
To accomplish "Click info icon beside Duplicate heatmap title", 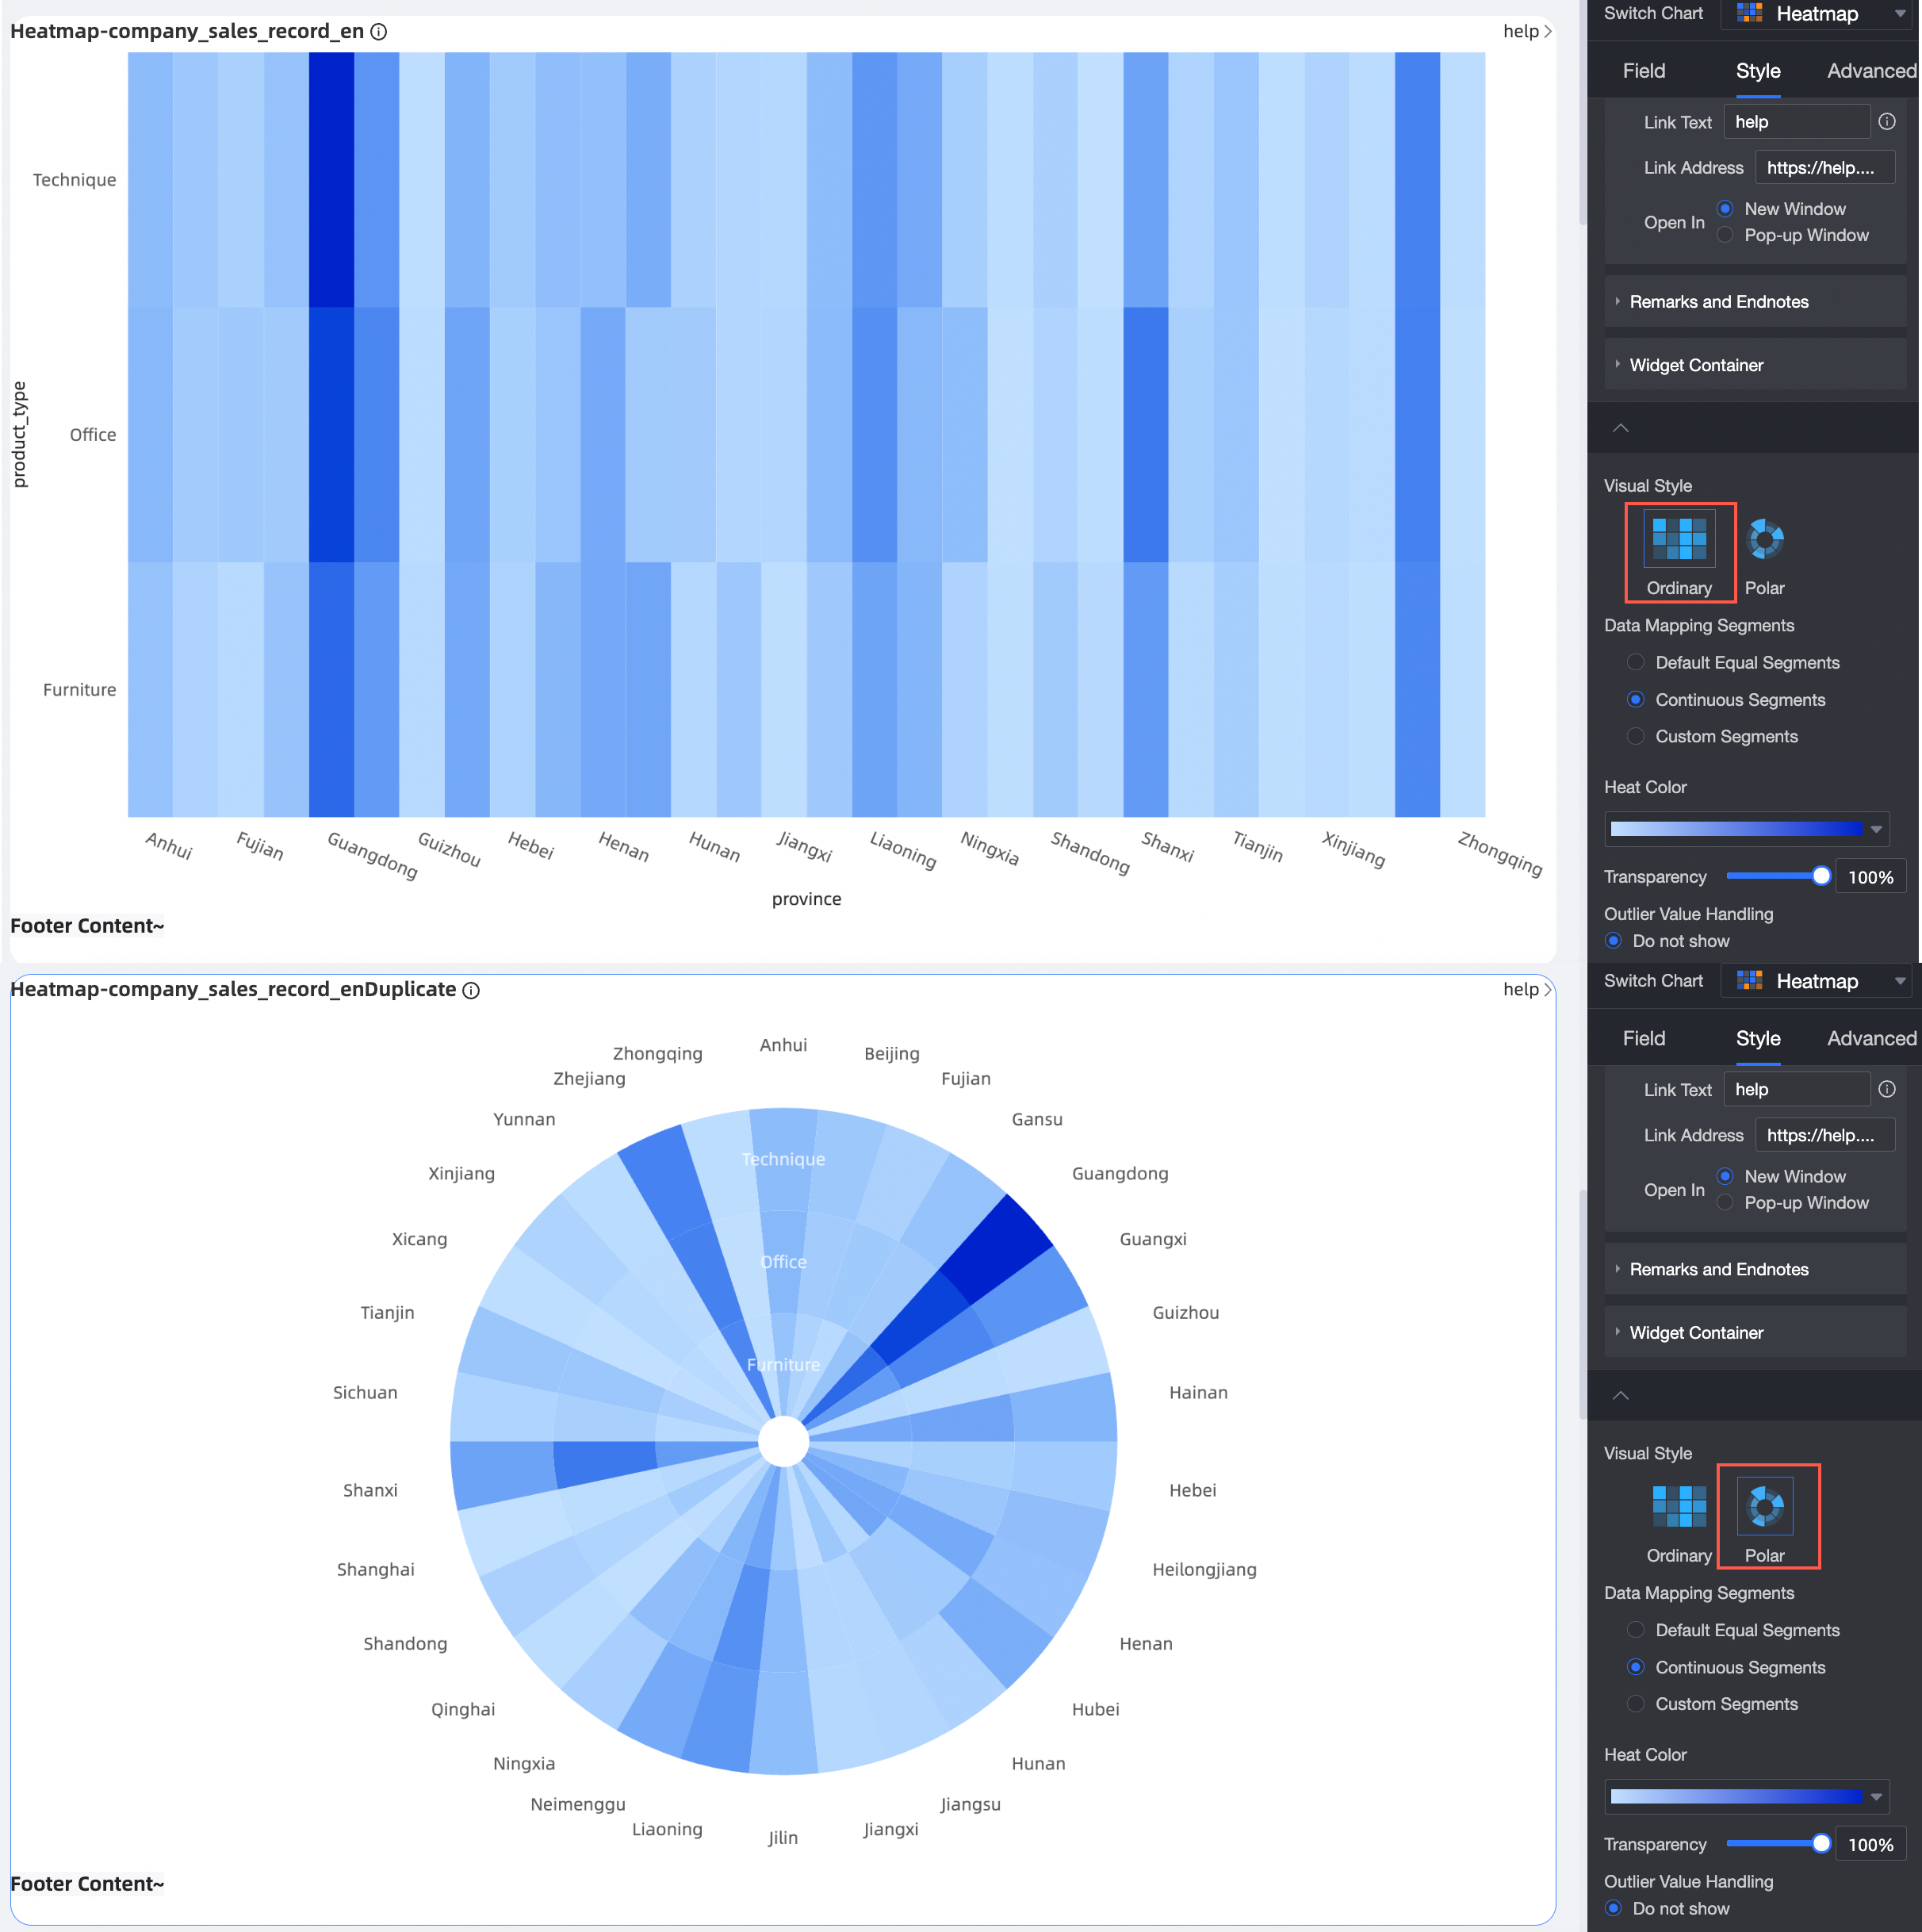I will [x=471, y=990].
